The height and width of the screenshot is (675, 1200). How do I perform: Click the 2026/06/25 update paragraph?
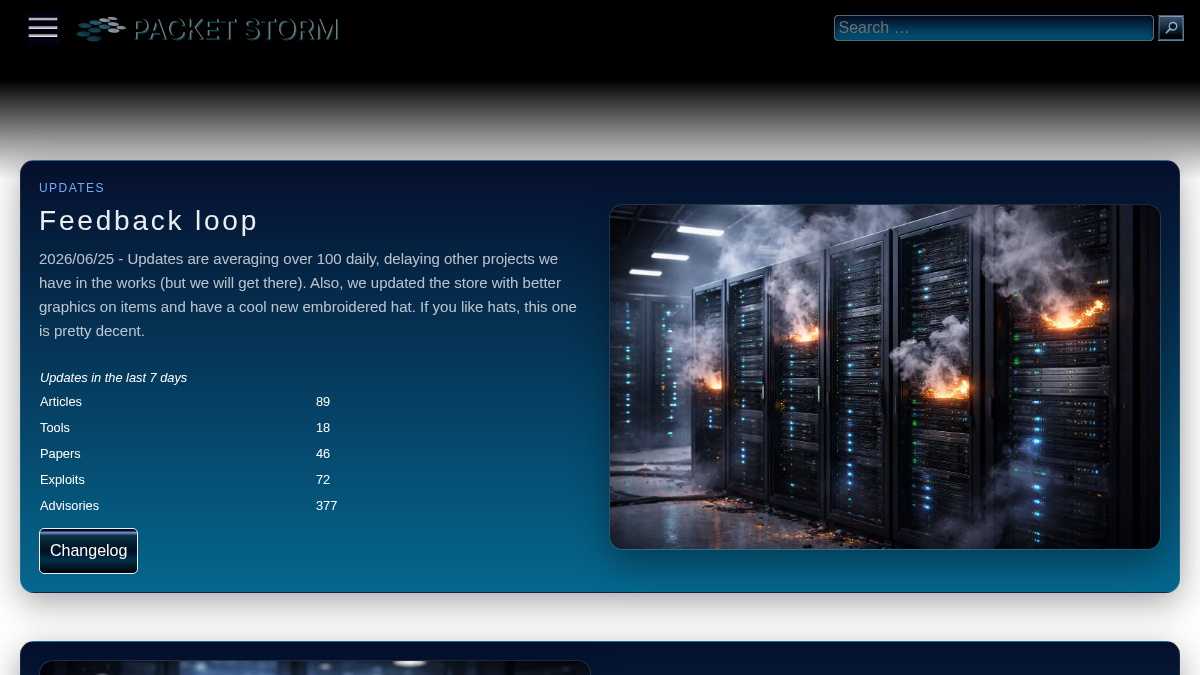[309, 295]
